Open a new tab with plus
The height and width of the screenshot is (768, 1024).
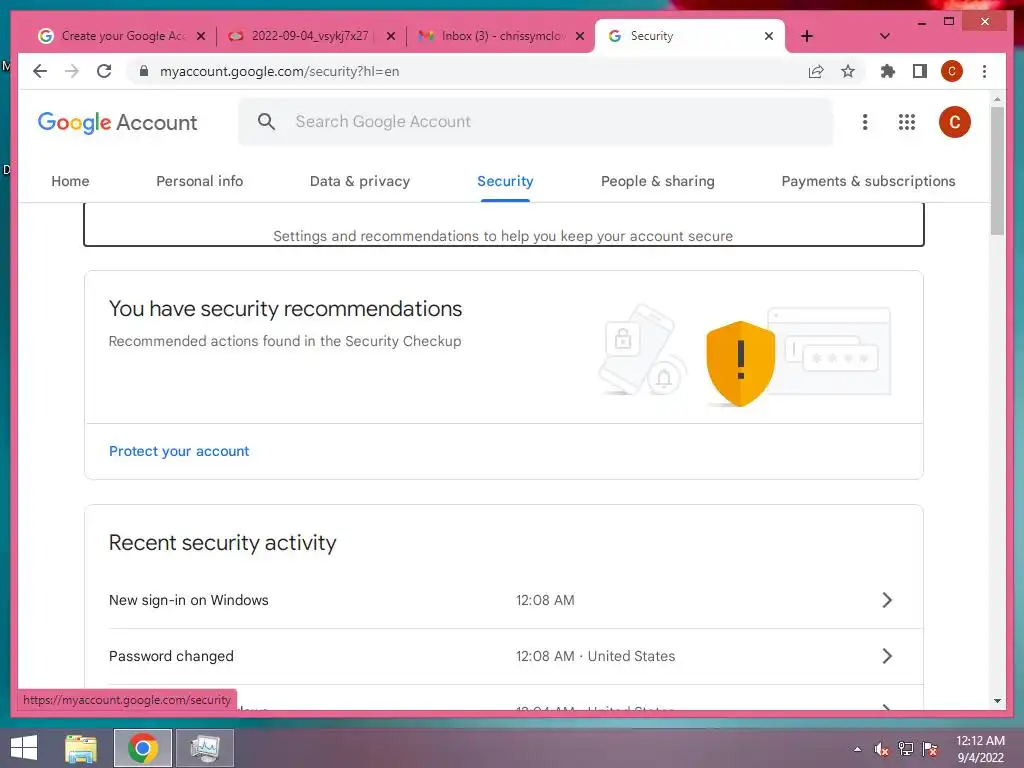(x=807, y=36)
